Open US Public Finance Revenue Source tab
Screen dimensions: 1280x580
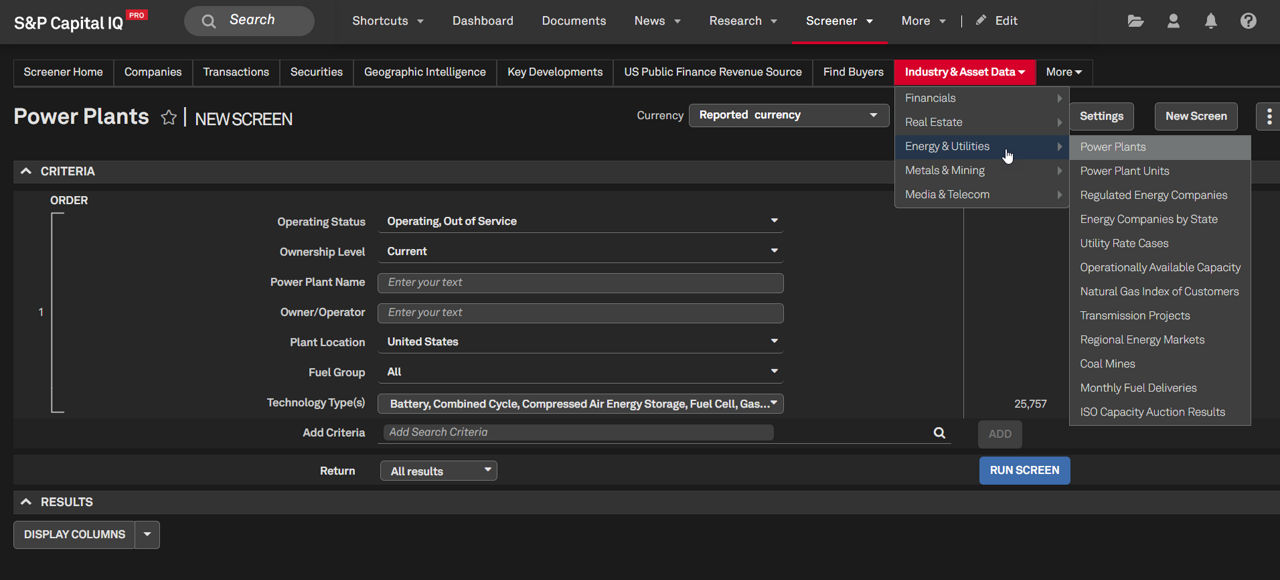click(x=713, y=72)
